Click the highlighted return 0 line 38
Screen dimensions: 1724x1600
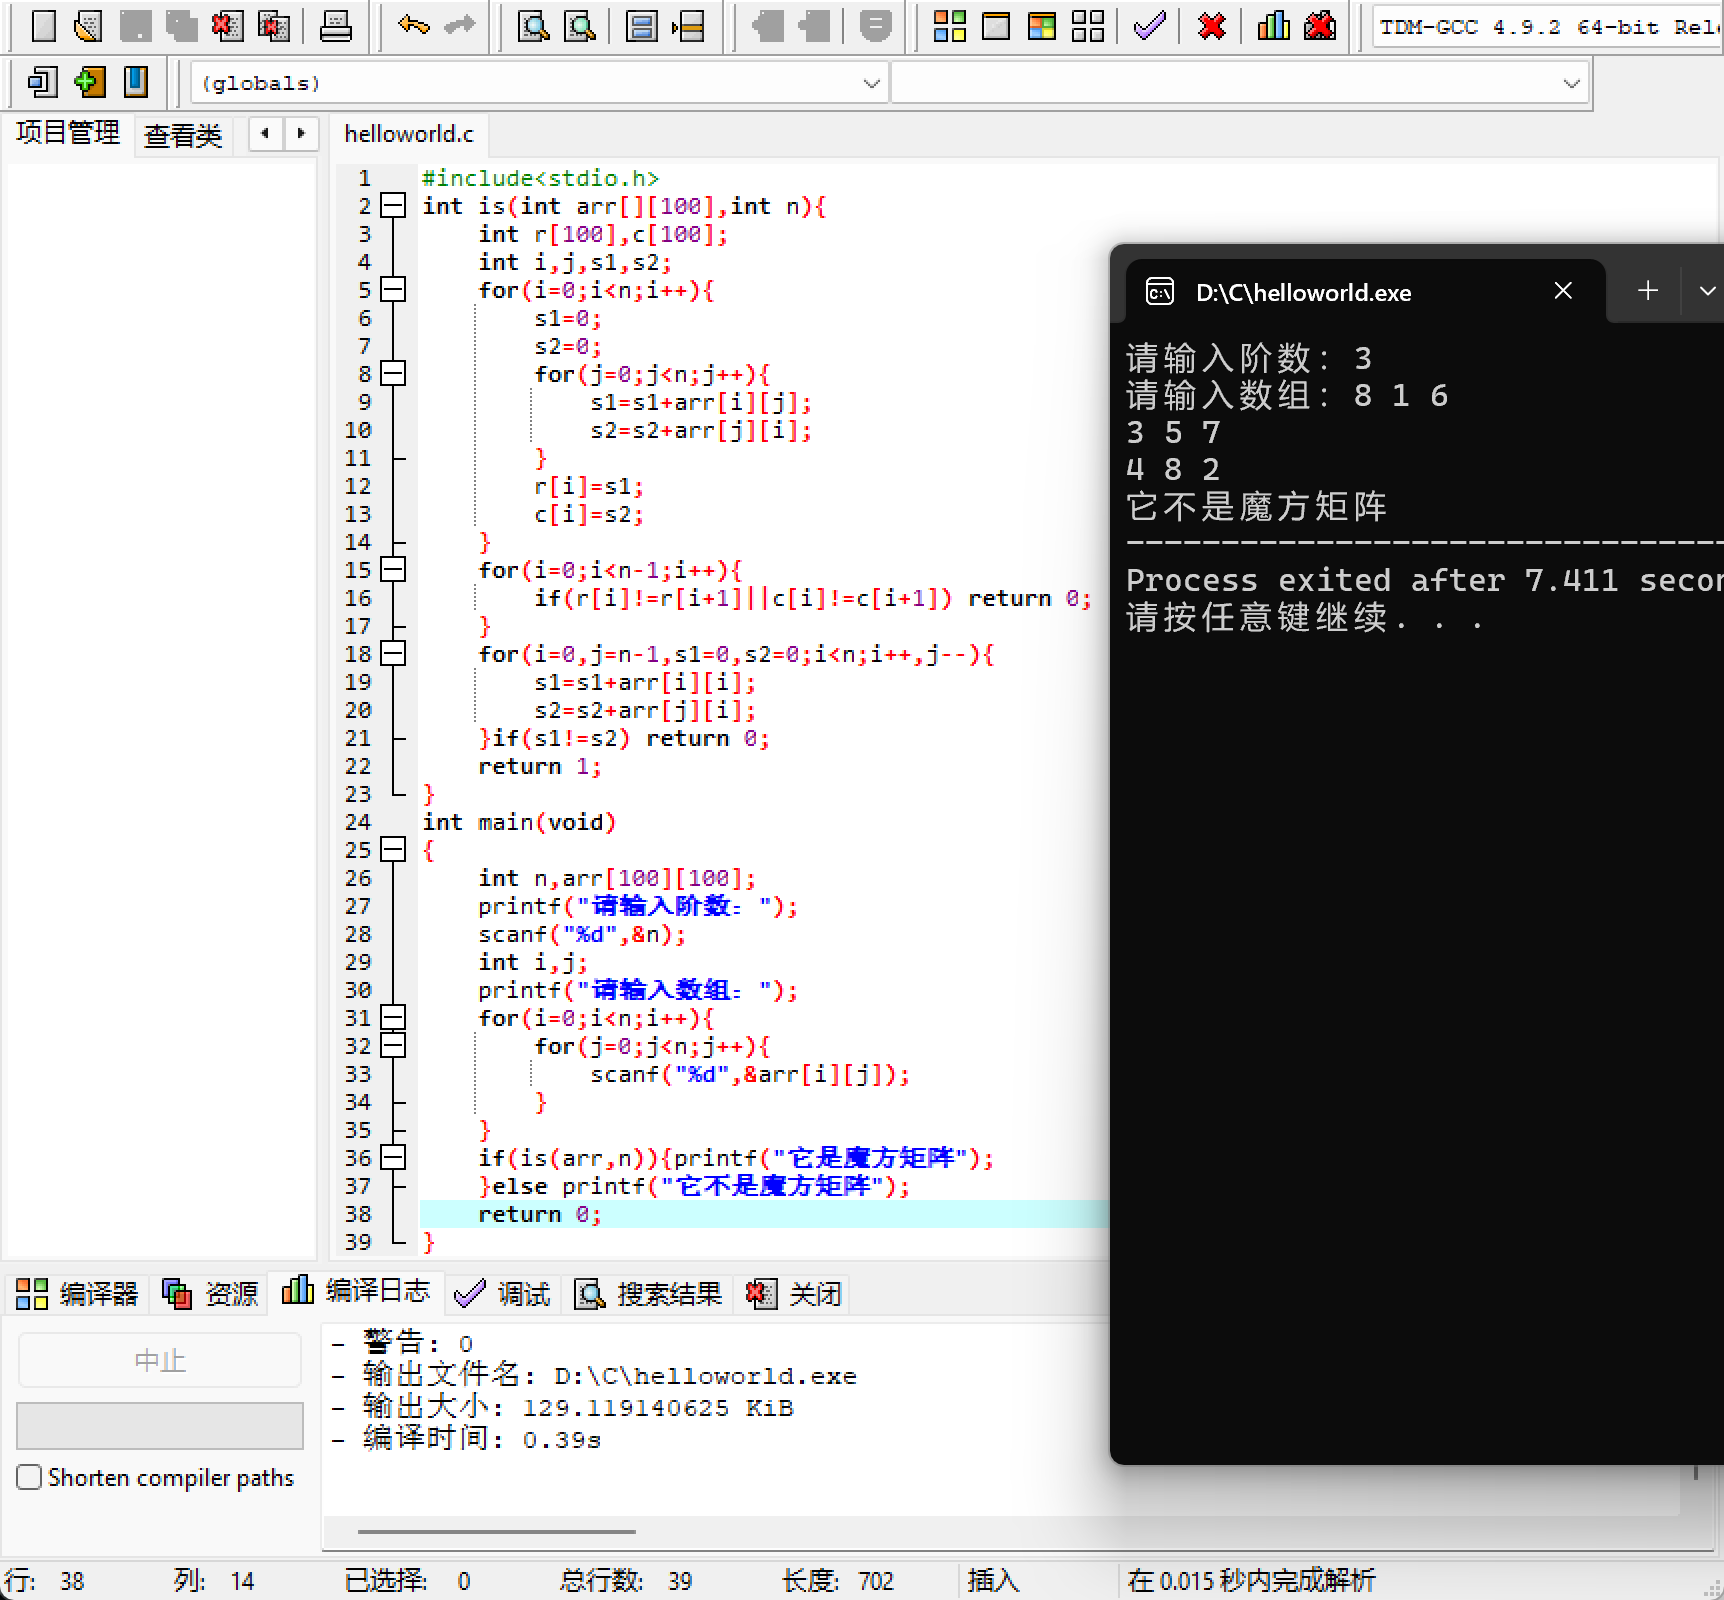tap(764, 1214)
